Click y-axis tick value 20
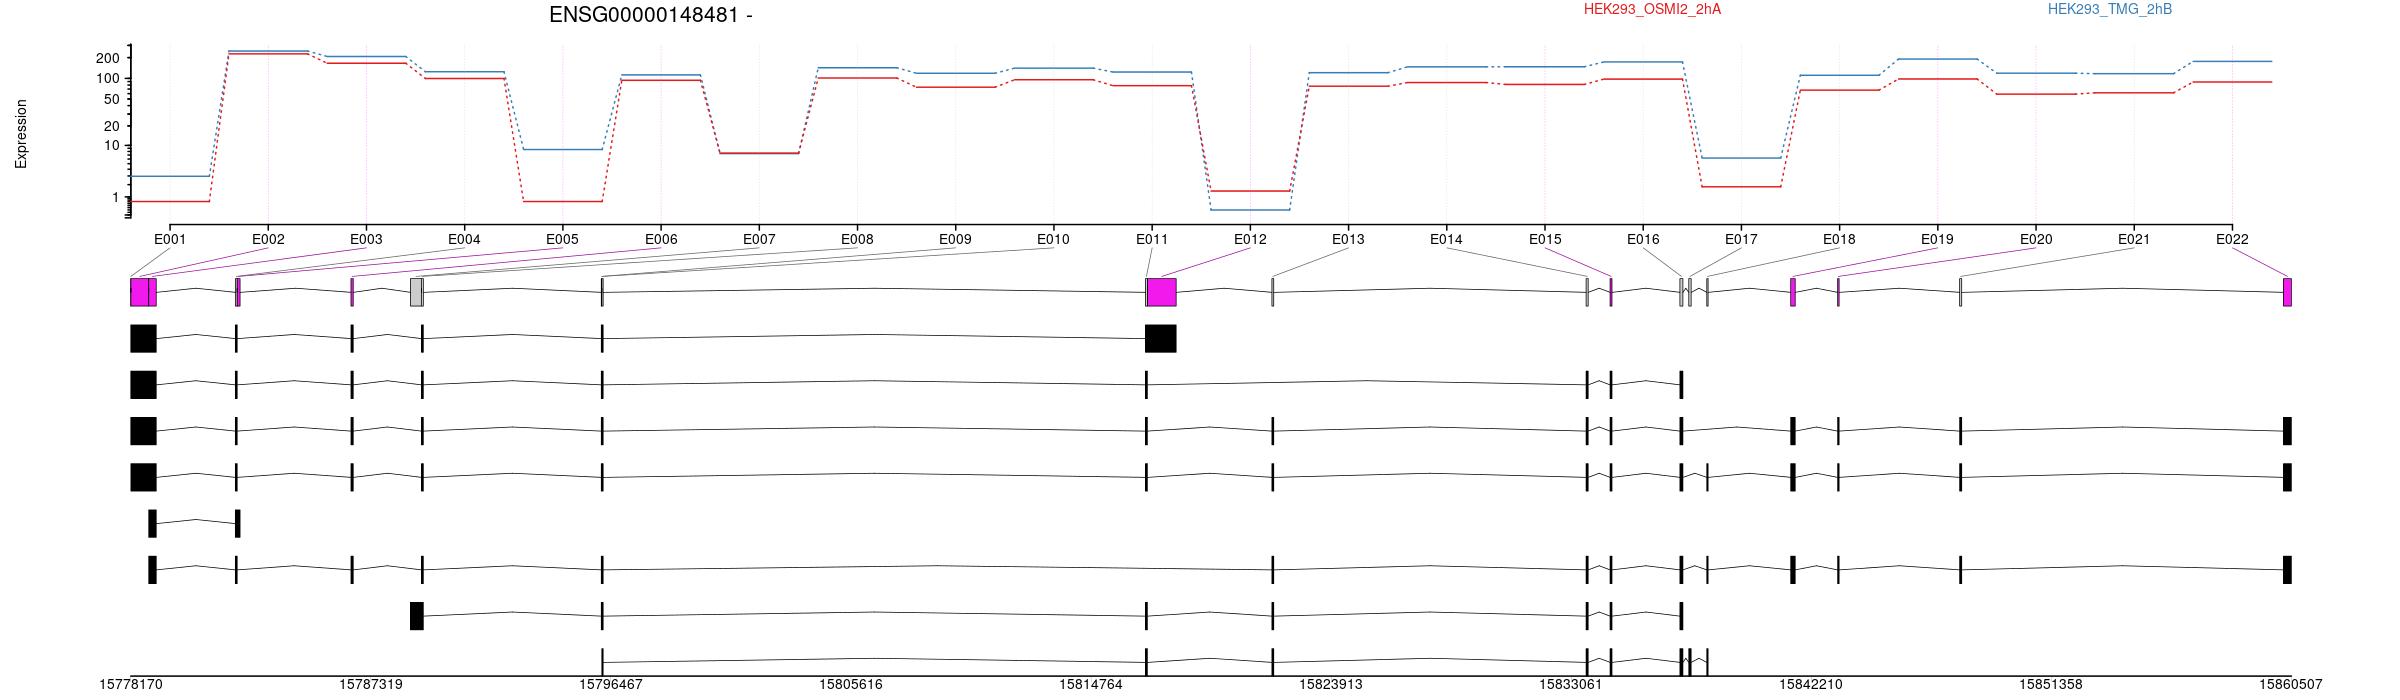Viewport: 2400px width, 700px height. 111,126
